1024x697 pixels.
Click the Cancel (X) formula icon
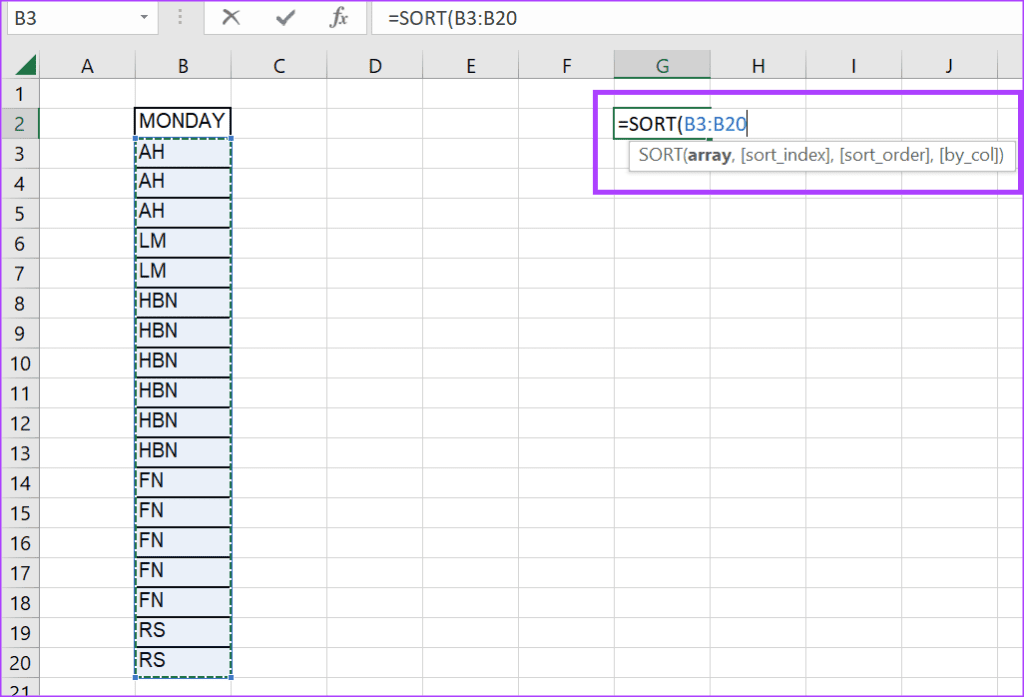tap(231, 18)
